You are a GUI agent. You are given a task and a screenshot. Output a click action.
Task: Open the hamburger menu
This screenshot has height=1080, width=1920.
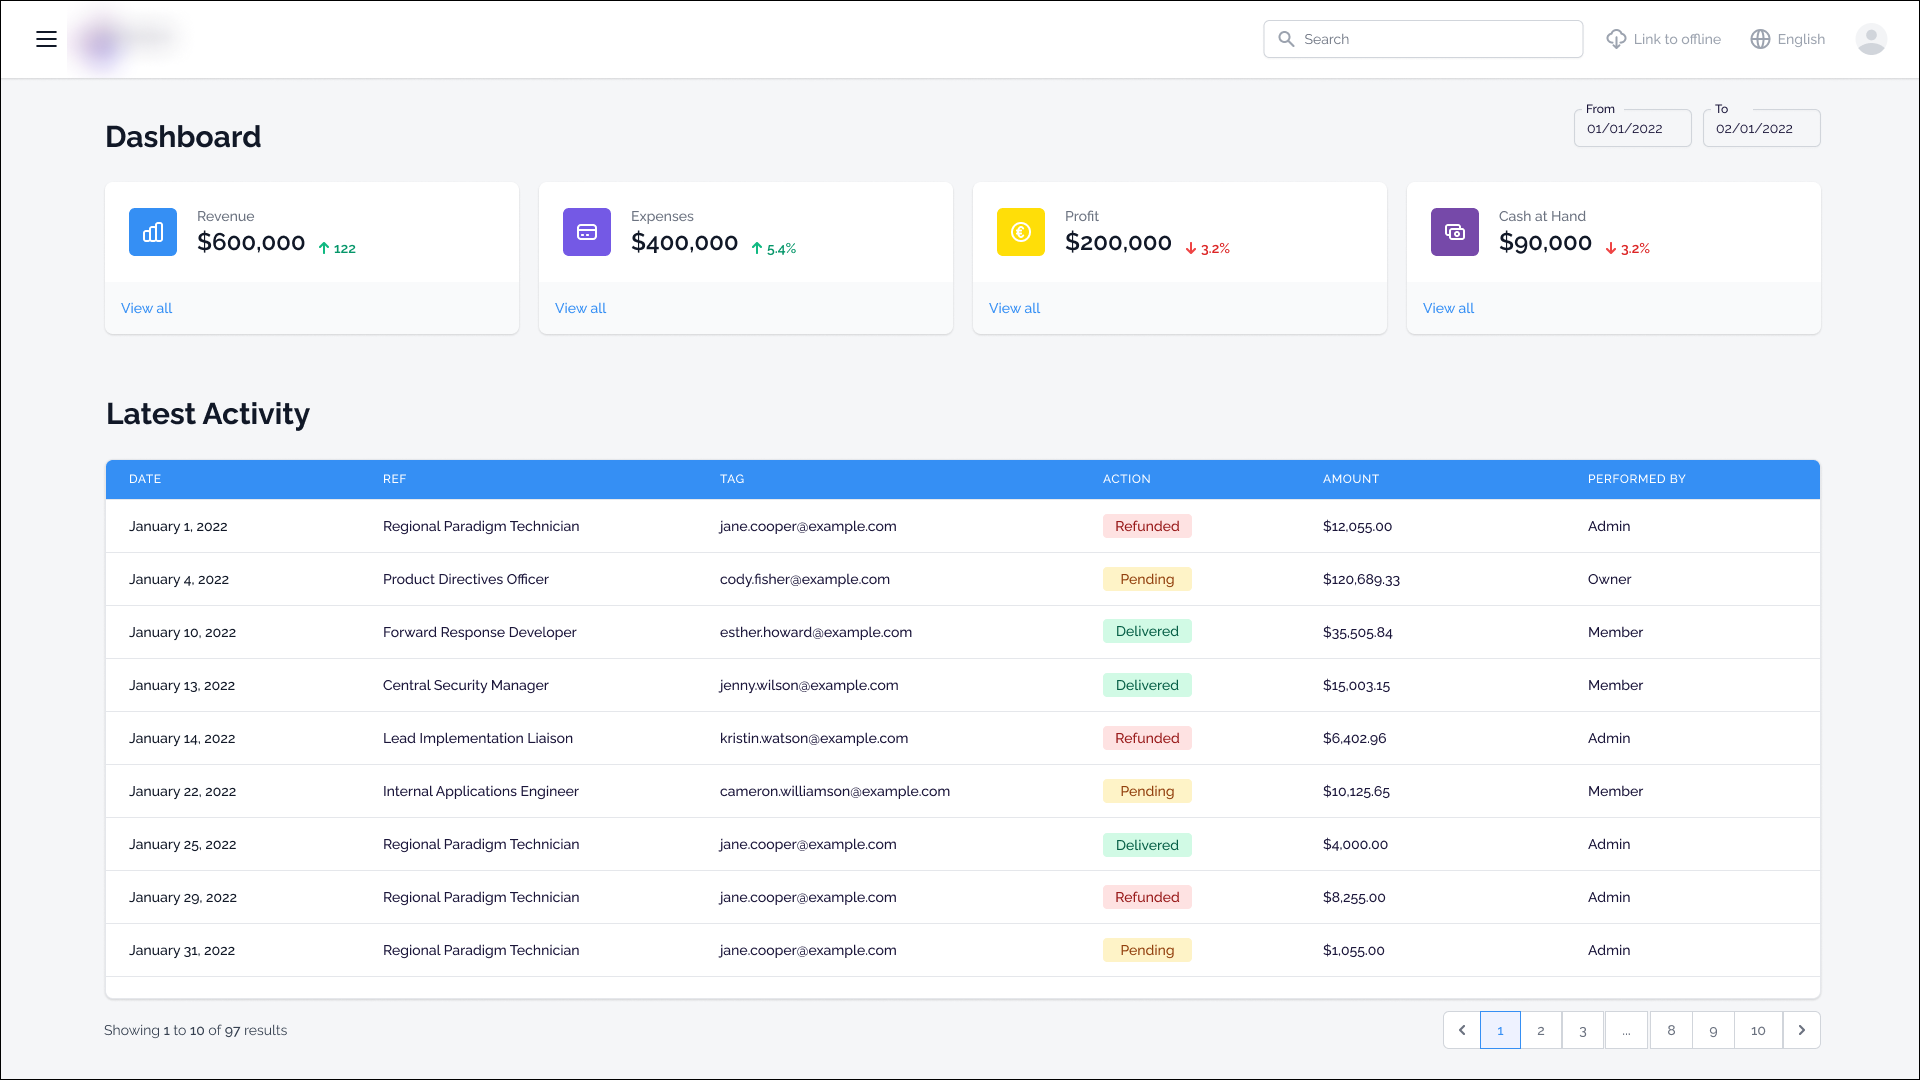point(46,39)
